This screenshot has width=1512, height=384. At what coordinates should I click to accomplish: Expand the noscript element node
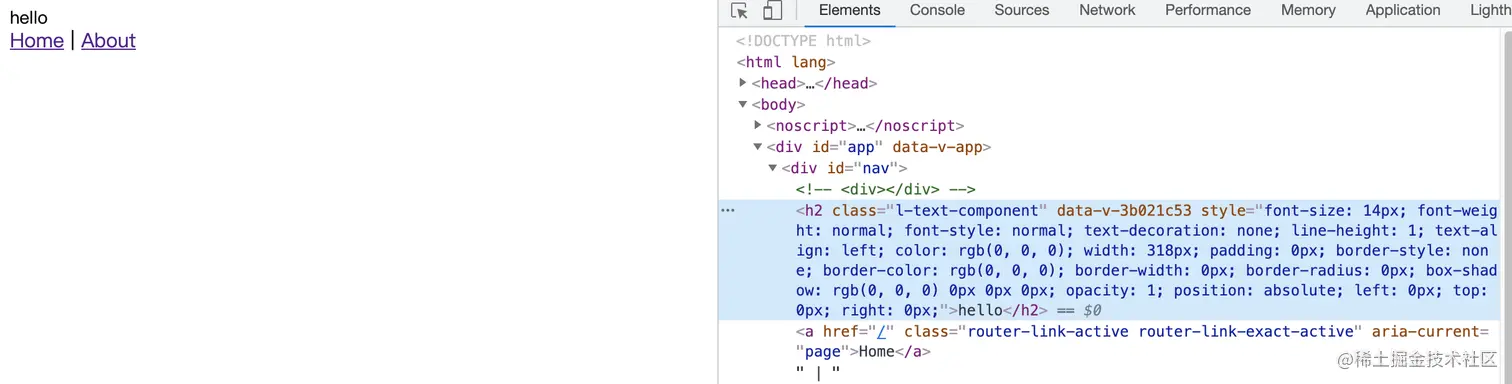pos(758,125)
